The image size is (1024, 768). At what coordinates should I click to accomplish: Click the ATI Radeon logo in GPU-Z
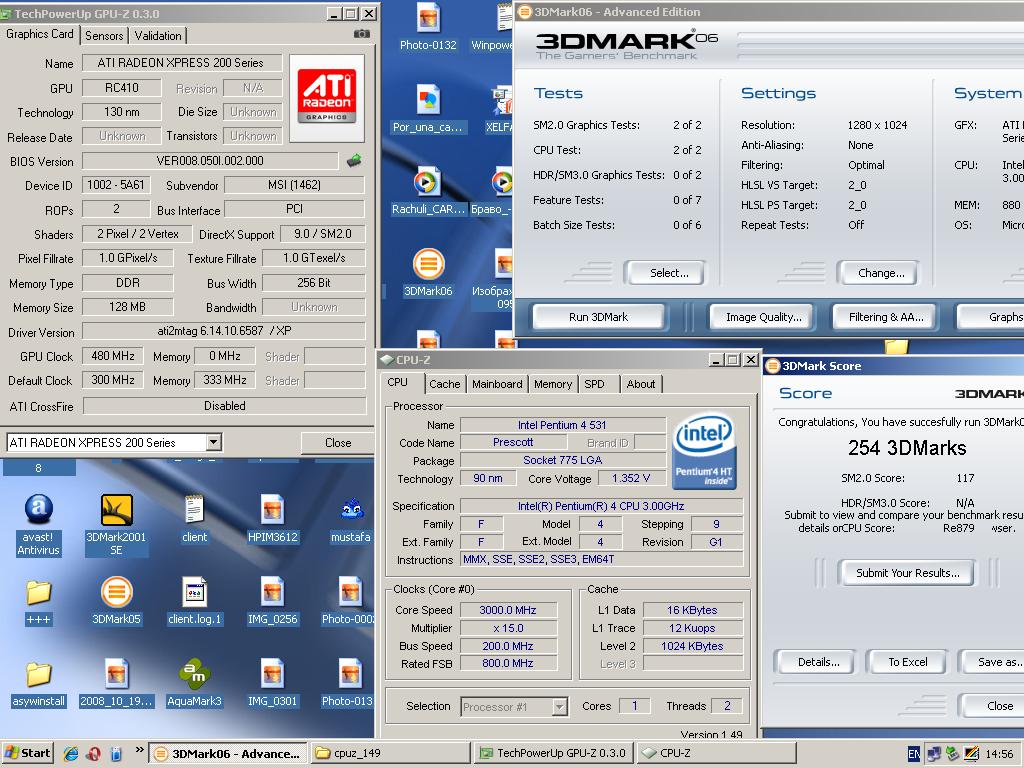pyautogui.click(x=327, y=97)
